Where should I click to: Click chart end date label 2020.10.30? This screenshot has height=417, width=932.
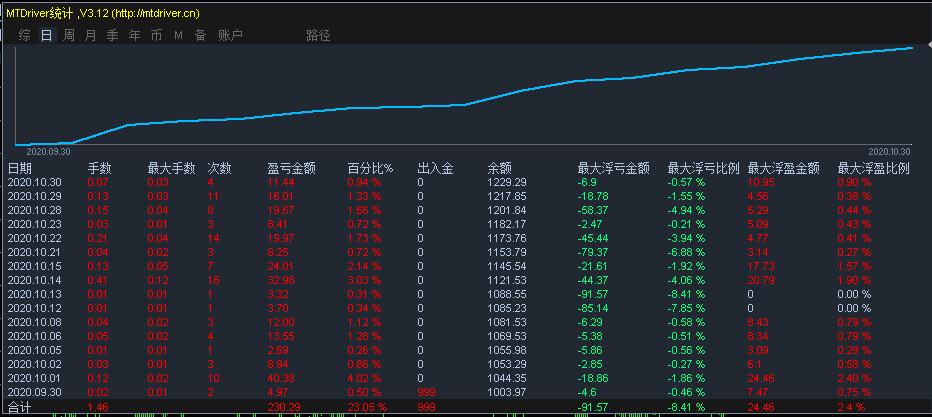[x=889, y=152]
